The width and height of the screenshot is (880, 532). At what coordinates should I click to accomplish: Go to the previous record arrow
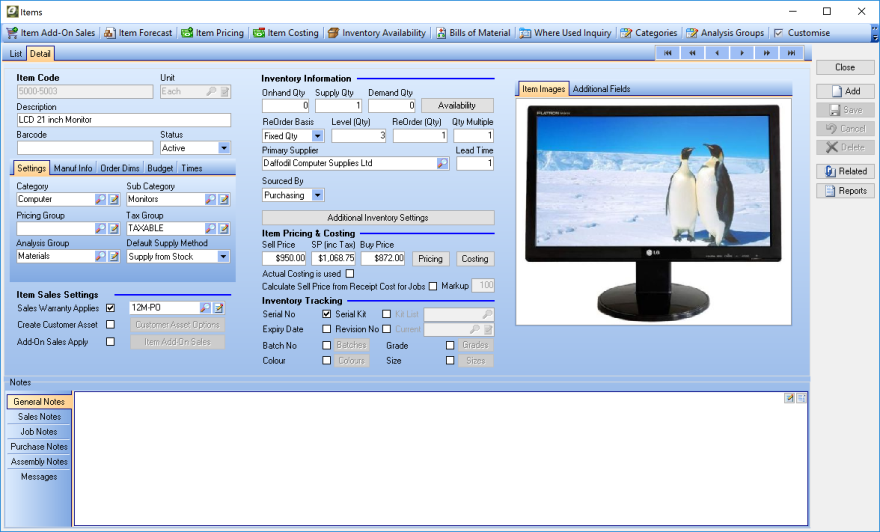pos(717,53)
